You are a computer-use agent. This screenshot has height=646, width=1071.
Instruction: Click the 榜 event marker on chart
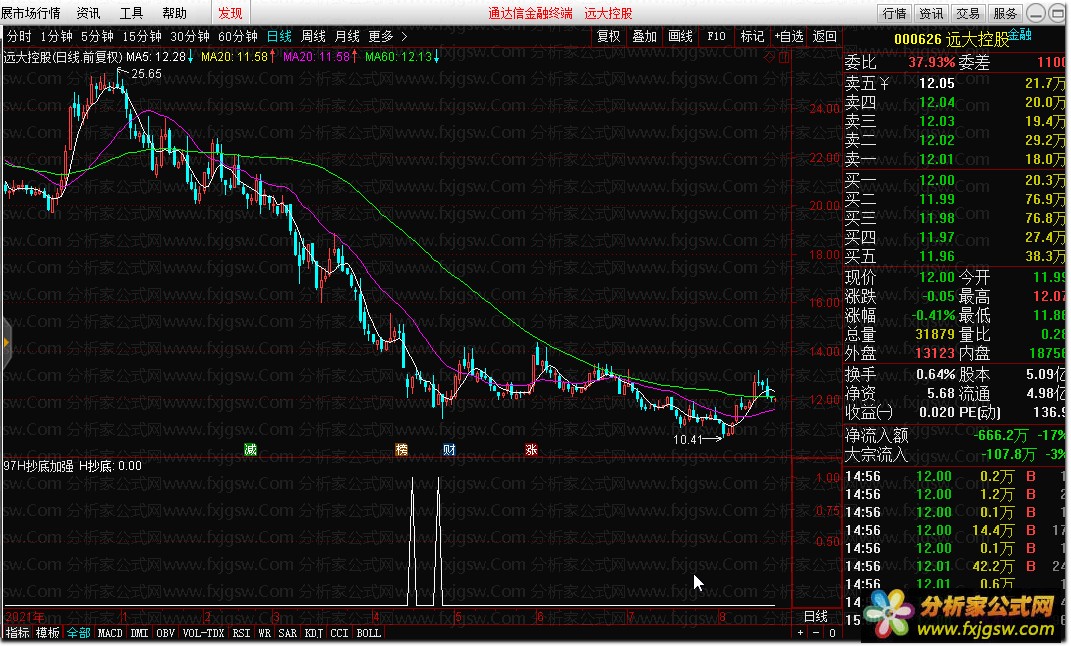[402, 449]
